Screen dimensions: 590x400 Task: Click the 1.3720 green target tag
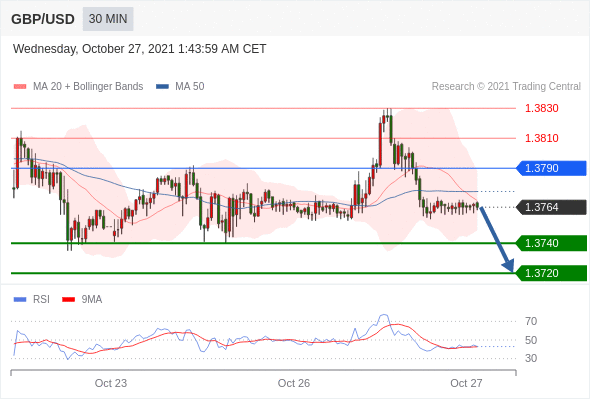(x=551, y=273)
